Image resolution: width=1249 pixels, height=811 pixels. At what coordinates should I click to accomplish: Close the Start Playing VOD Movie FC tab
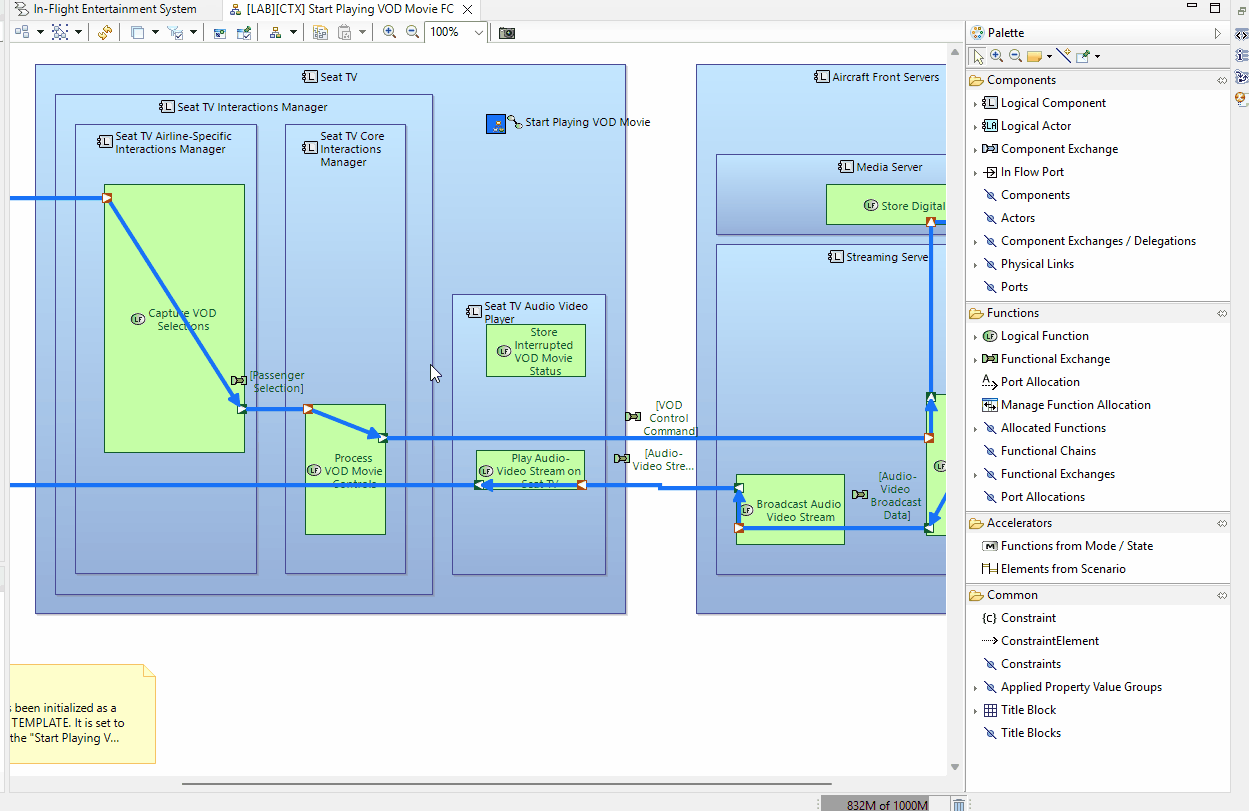(x=467, y=9)
